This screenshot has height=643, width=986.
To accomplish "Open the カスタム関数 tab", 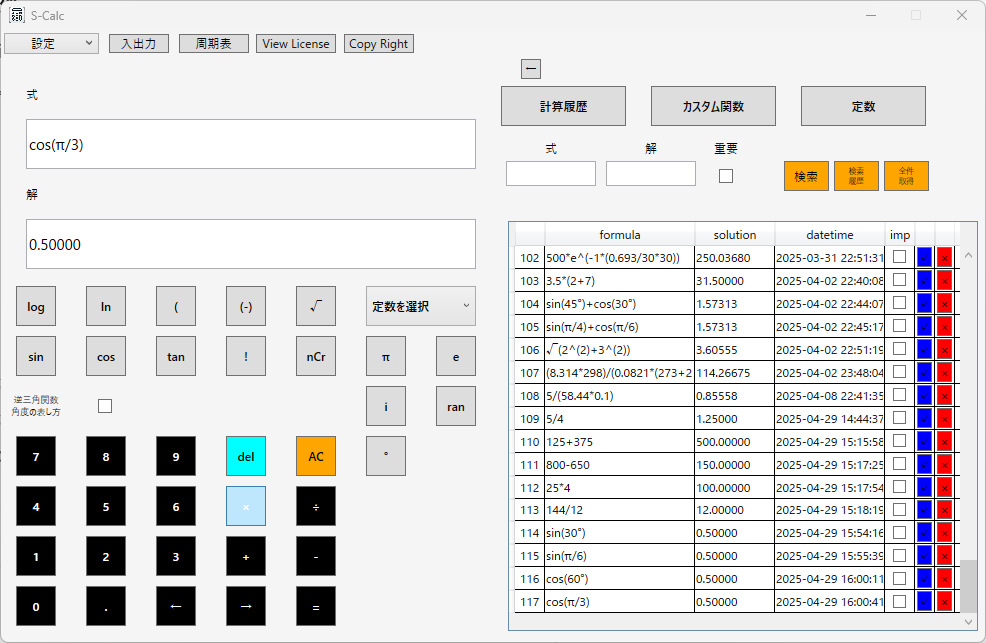I will tap(713, 106).
